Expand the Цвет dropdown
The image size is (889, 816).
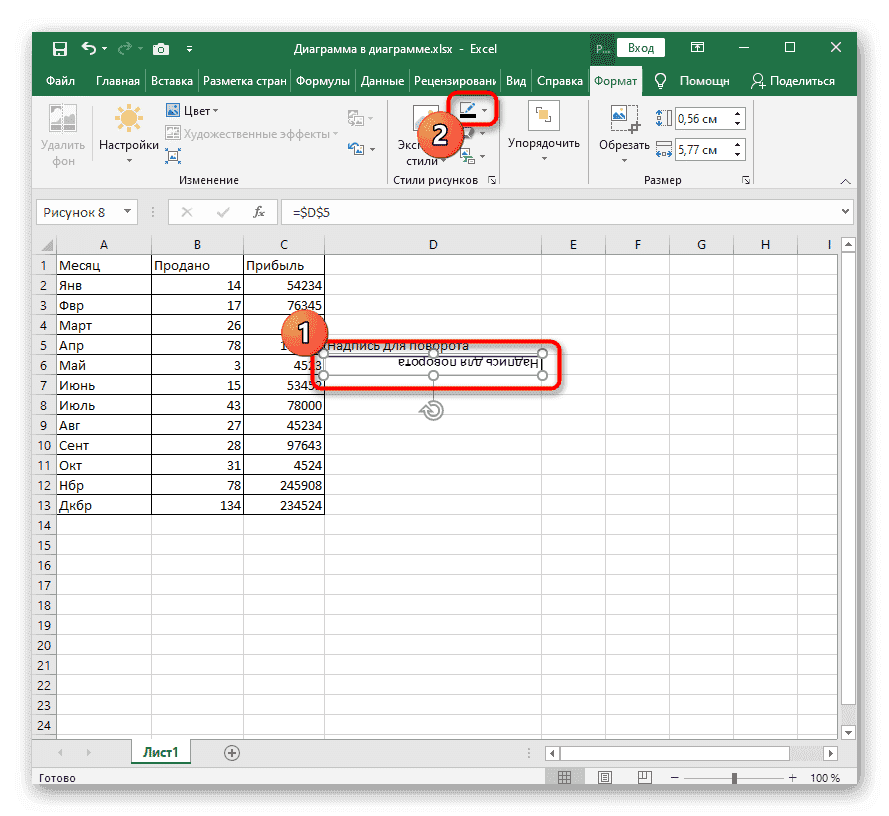pyautogui.click(x=201, y=111)
